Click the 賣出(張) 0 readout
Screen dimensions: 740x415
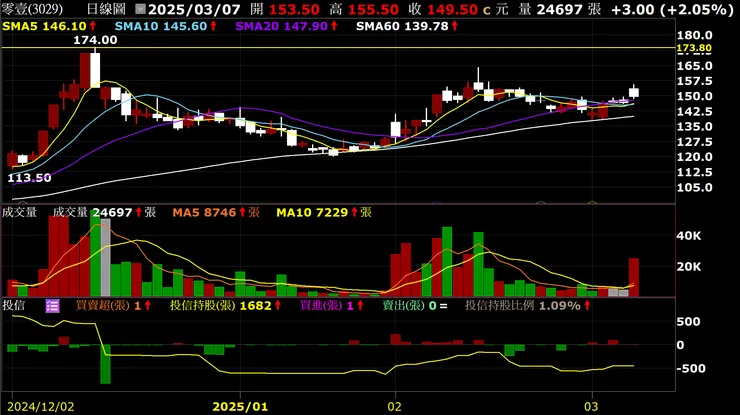tap(414, 305)
